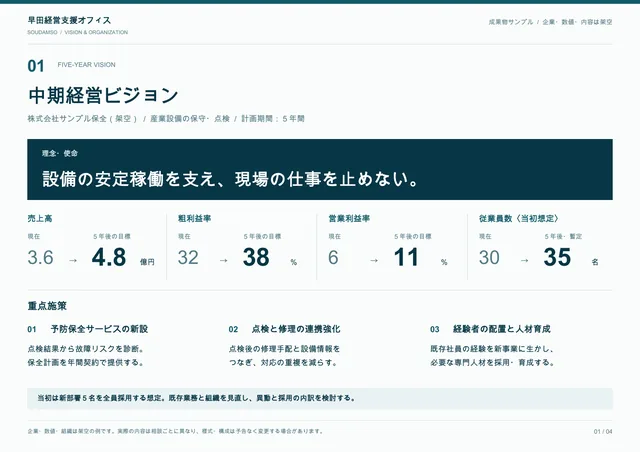The width and height of the screenshot is (640, 452).
Task: Click the note beginning '当初は新部署5名を全員採用する想定'
Action: (196, 398)
